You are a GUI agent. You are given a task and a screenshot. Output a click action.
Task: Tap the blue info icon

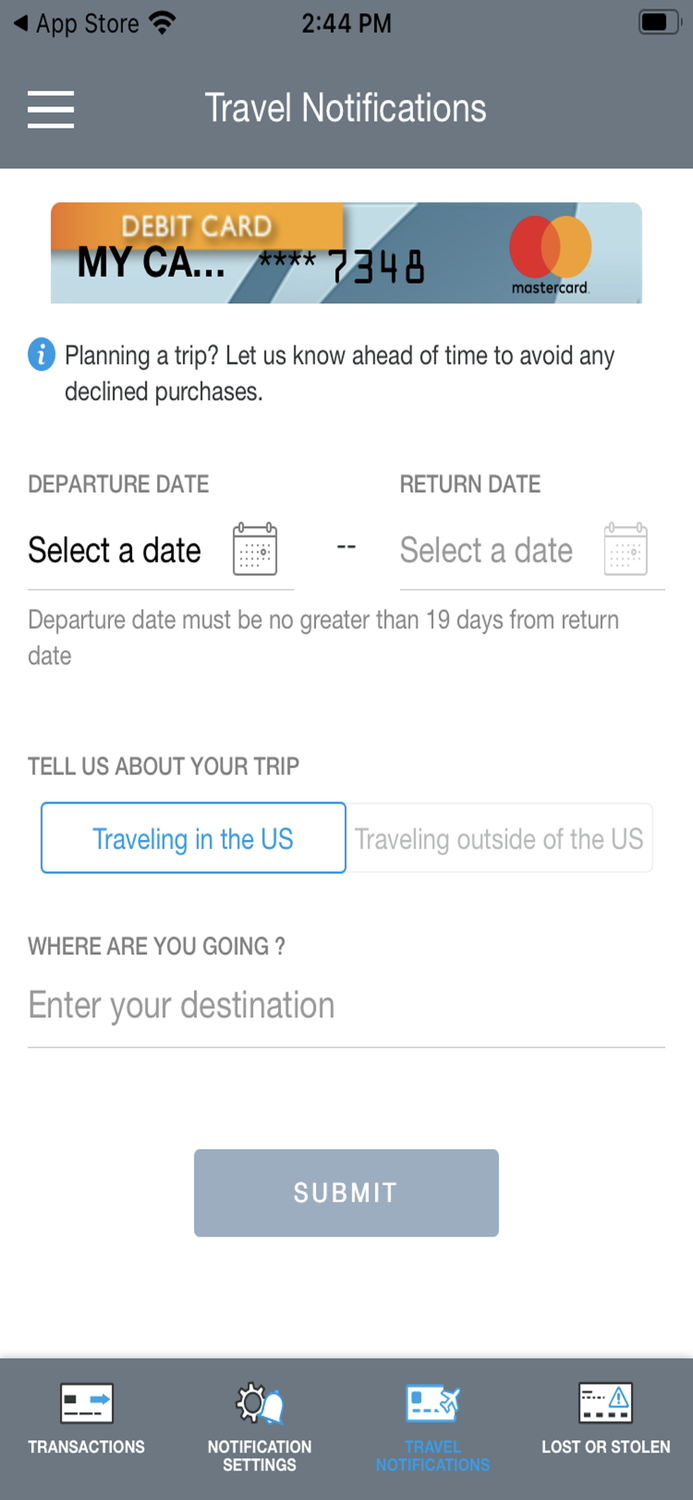point(42,354)
